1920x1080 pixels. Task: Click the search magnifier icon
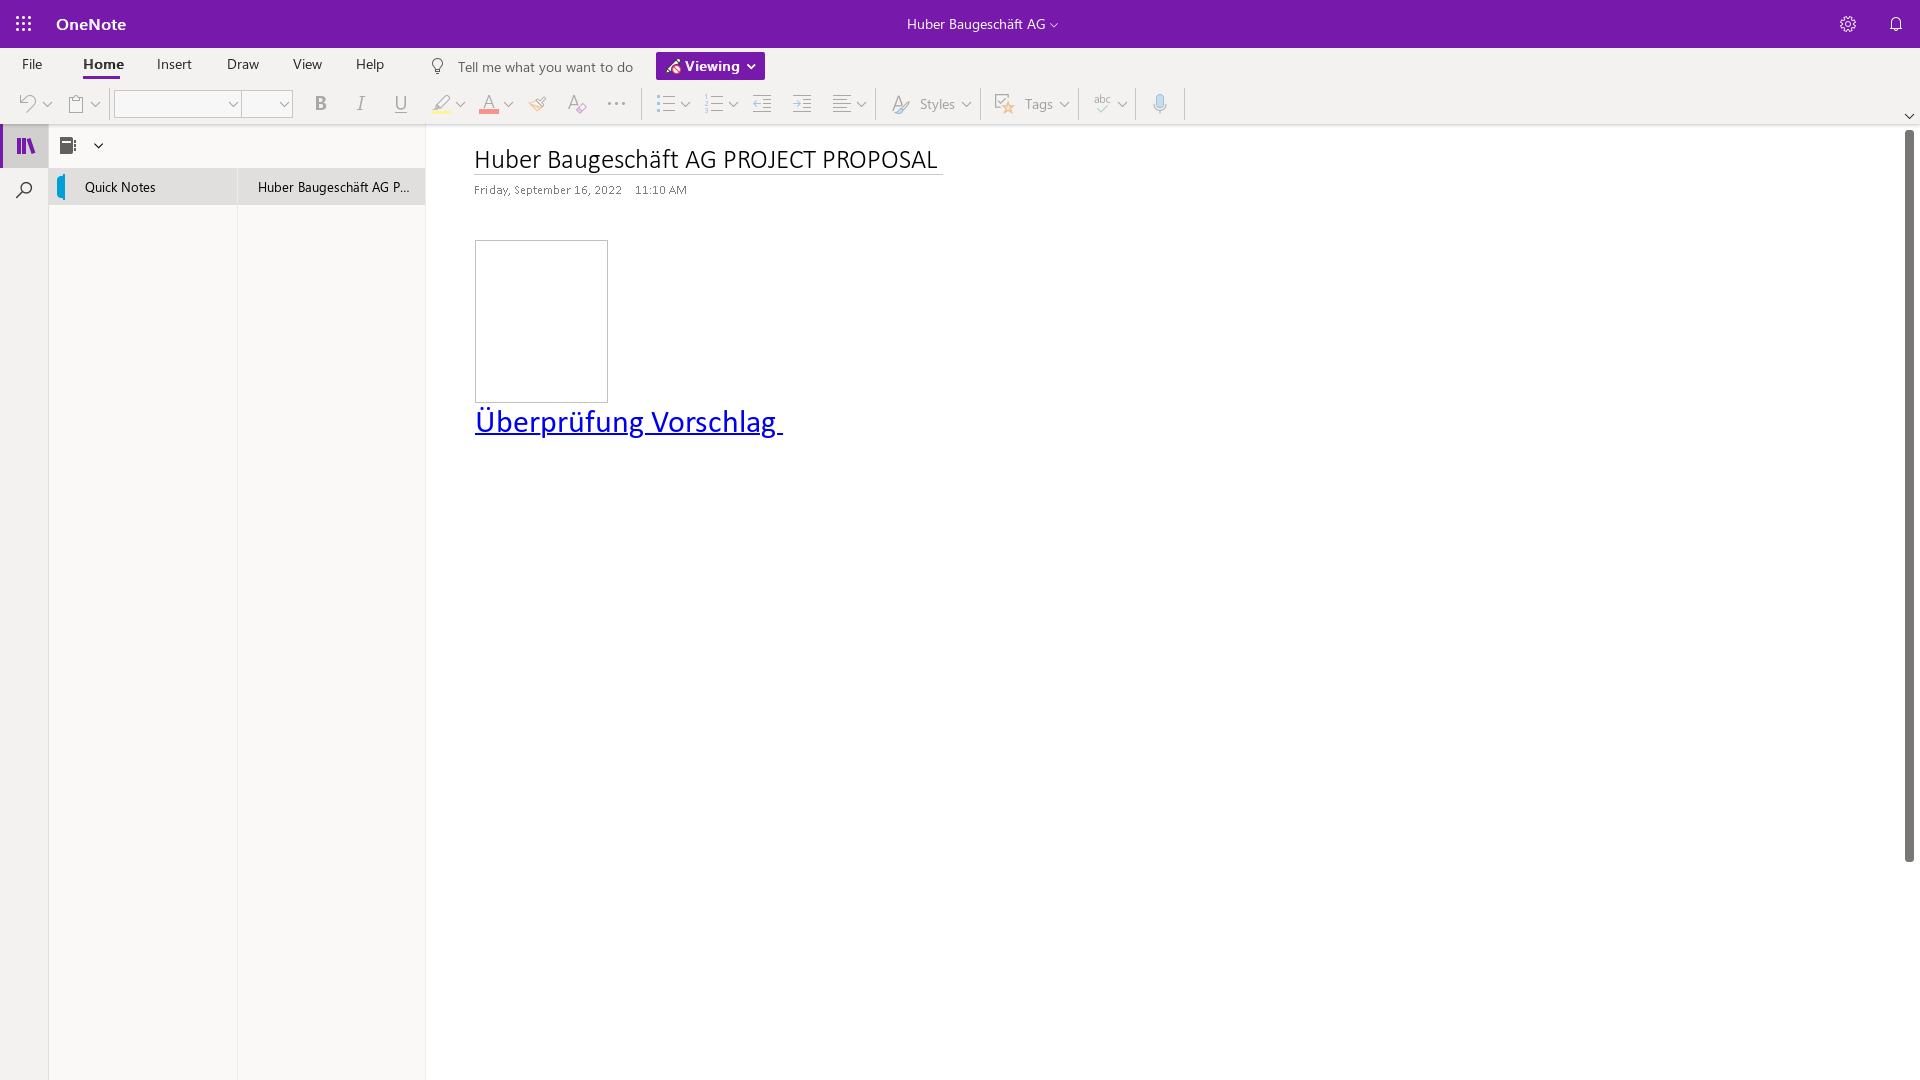pyautogui.click(x=25, y=190)
